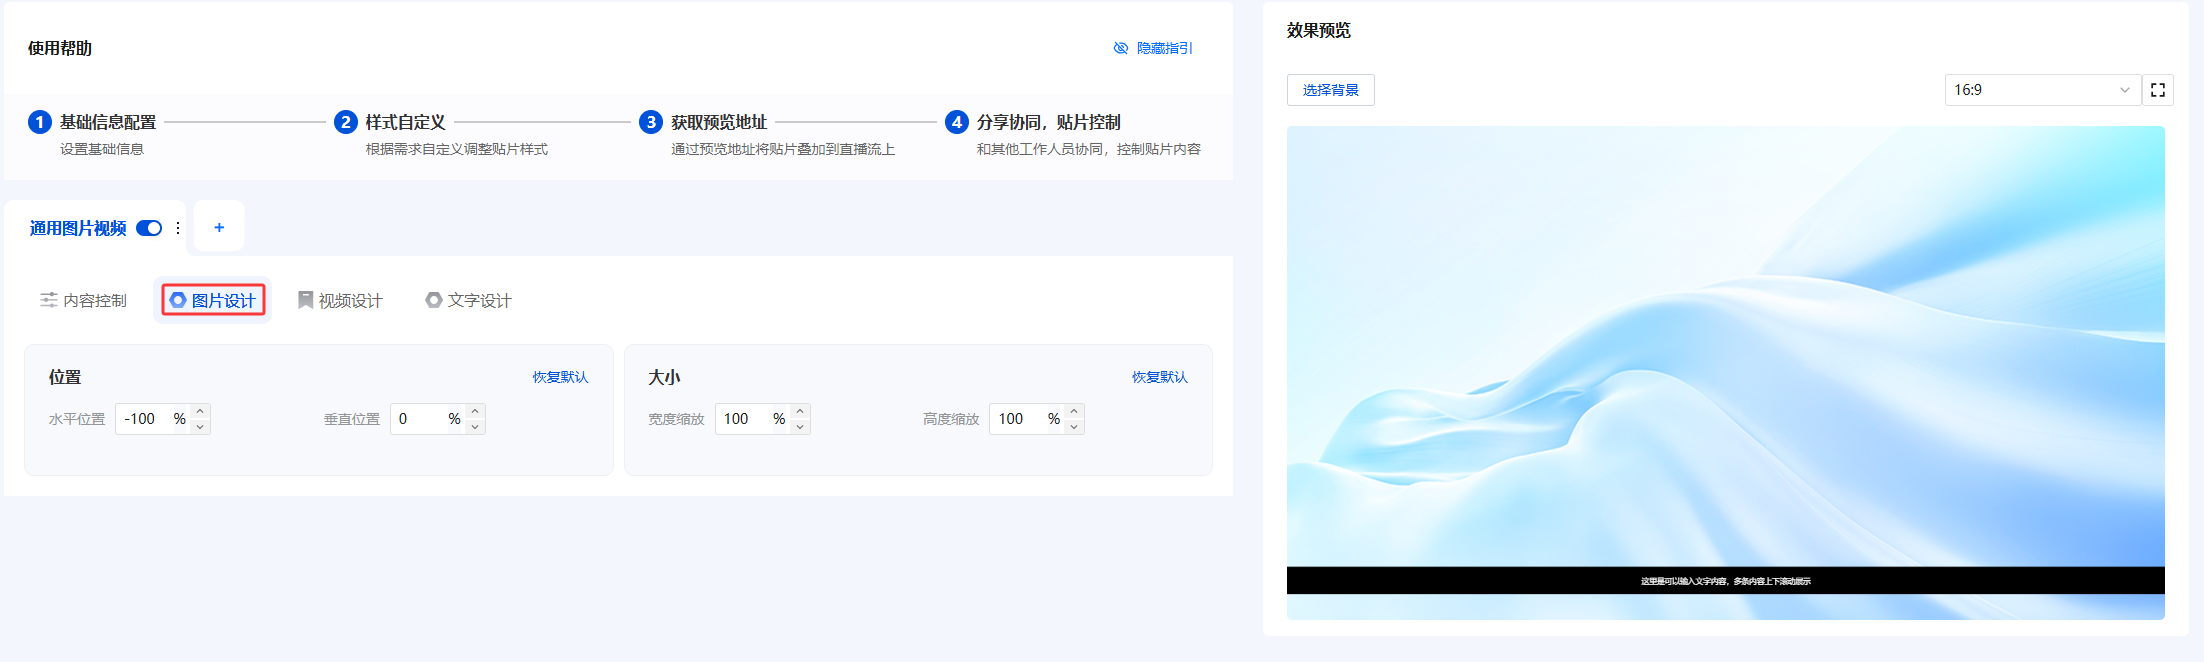The image size is (2204, 662).
Task: Click step 1 circle 基础信息配置
Action: click(40, 122)
